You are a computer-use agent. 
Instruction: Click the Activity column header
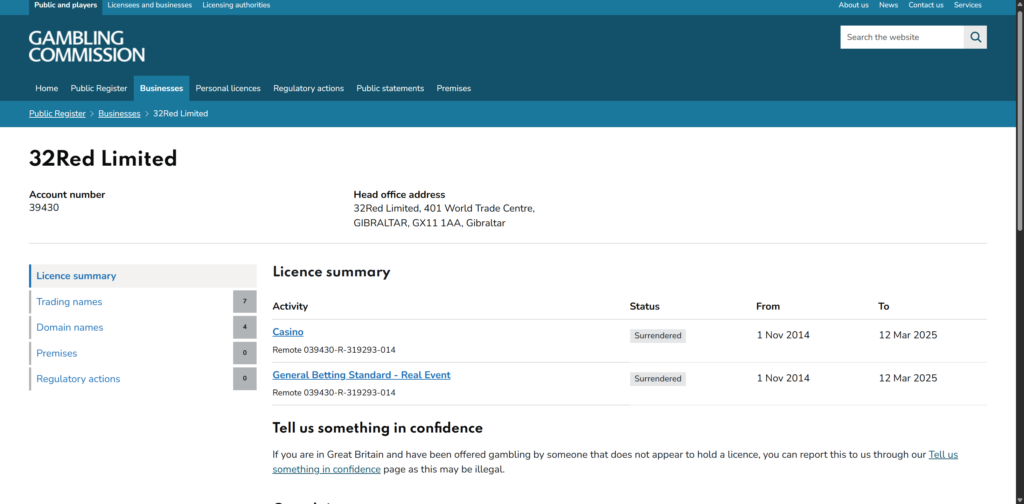pyautogui.click(x=290, y=306)
